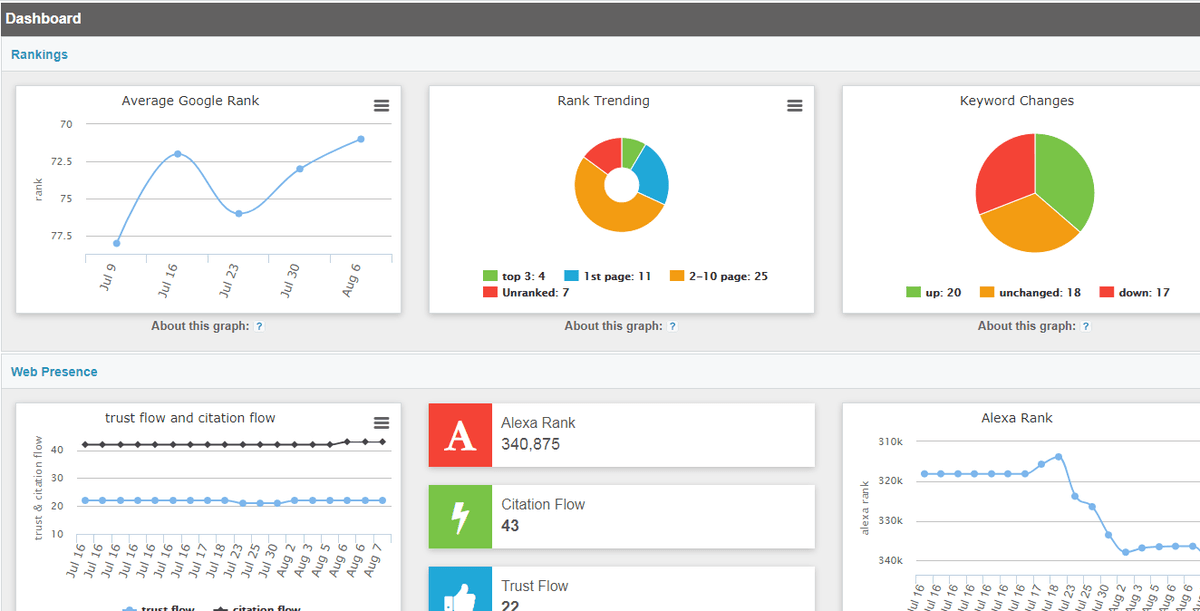
Task: Open the Rank Trending chart hamburger menu
Action: coord(794,106)
